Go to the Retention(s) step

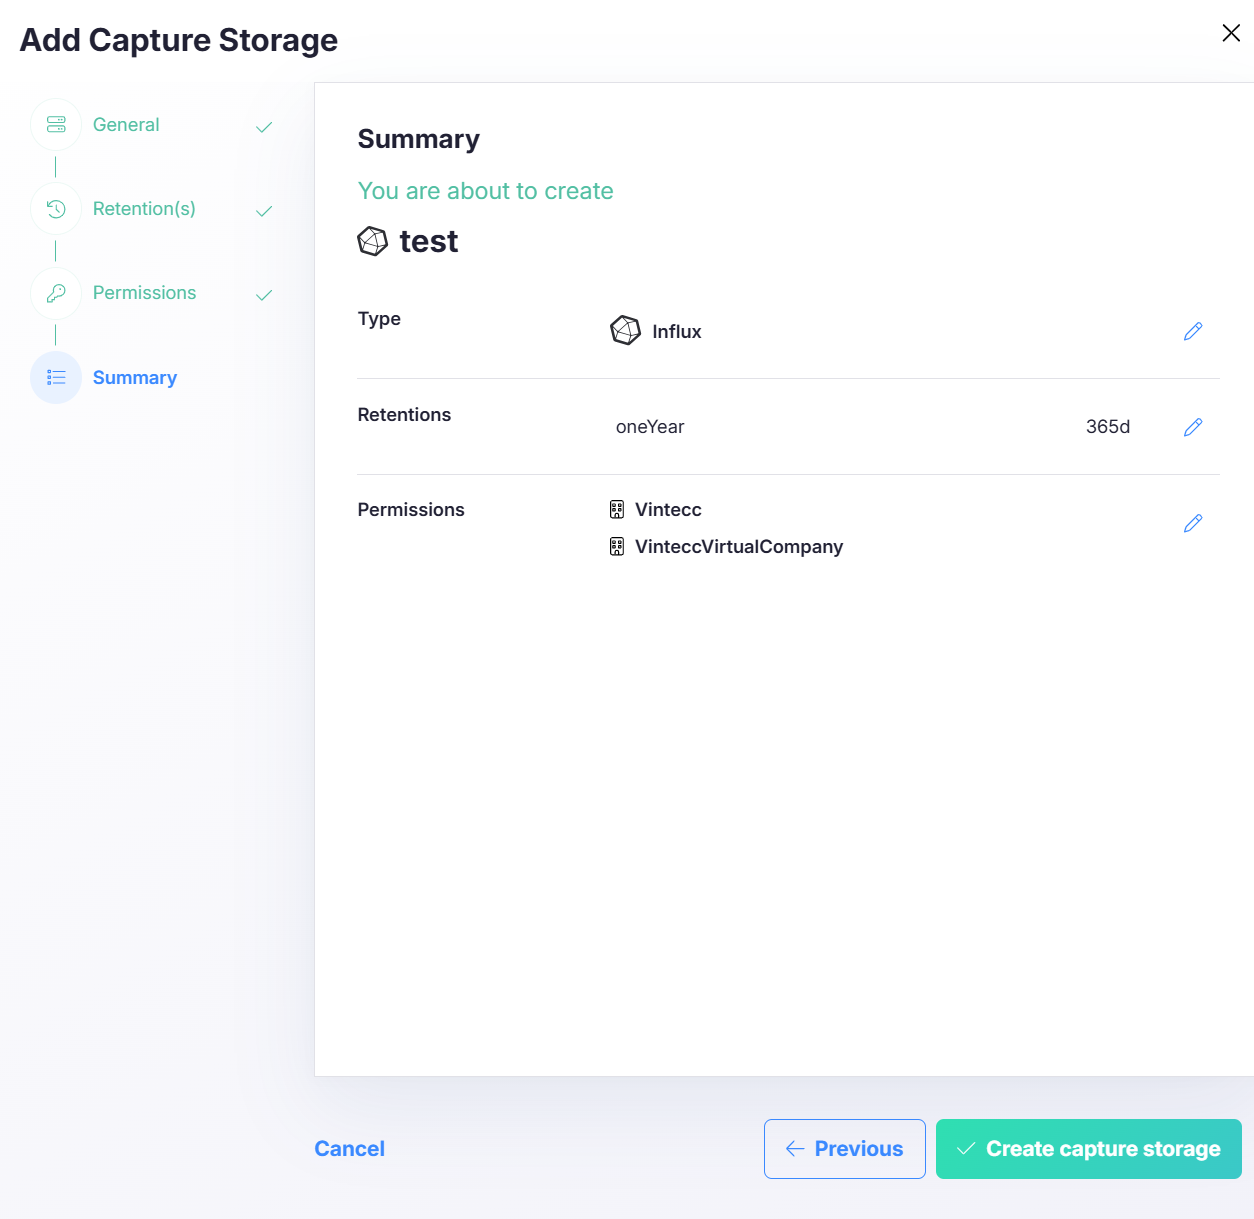tap(144, 209)
